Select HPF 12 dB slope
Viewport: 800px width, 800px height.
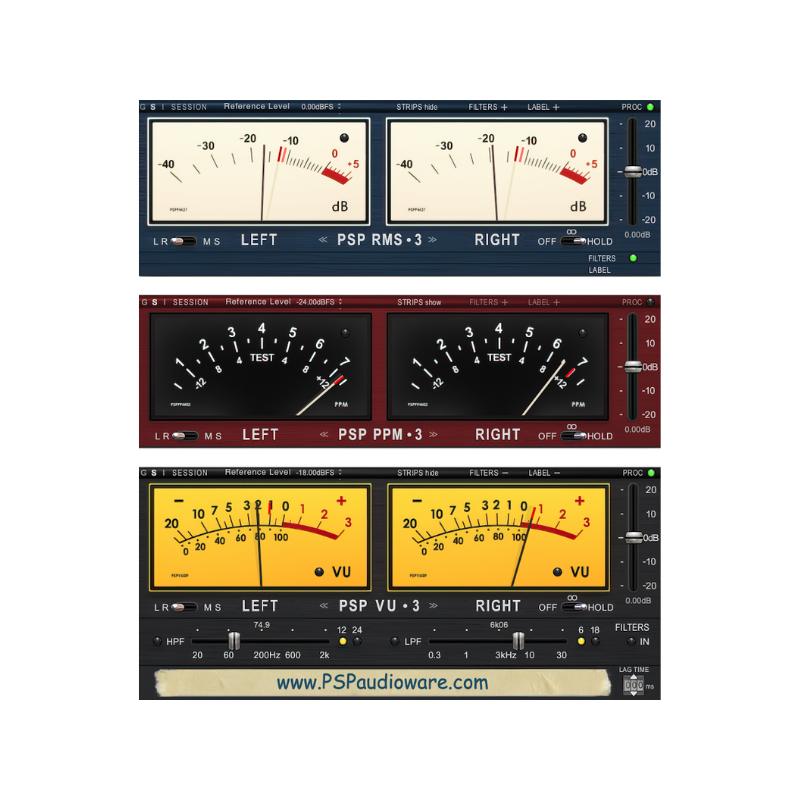[x=343, y=641]
